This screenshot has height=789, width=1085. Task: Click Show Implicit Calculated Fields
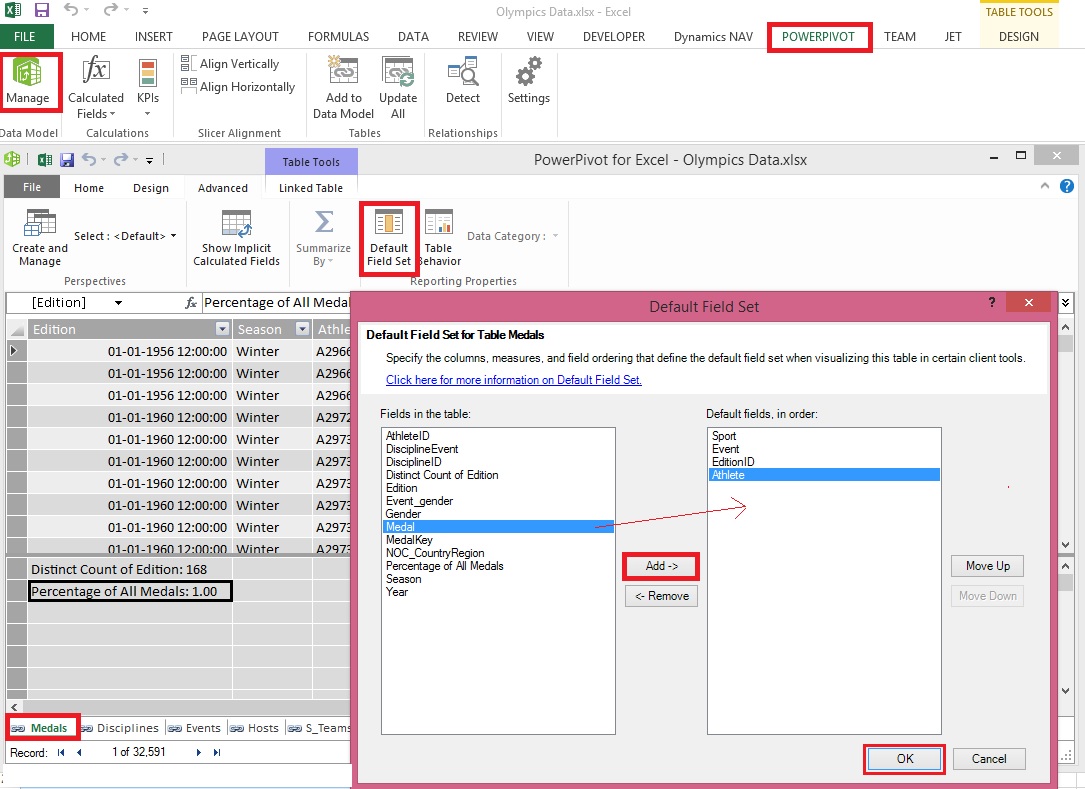[236, 238]
